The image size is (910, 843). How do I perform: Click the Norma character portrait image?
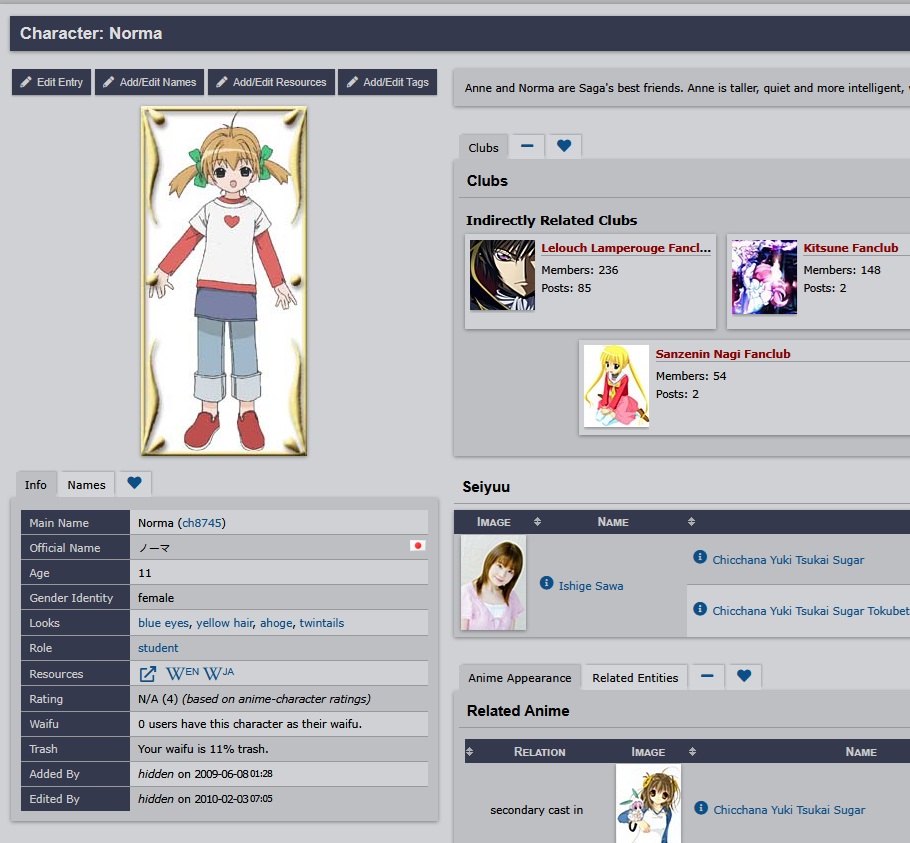(224, 281)
